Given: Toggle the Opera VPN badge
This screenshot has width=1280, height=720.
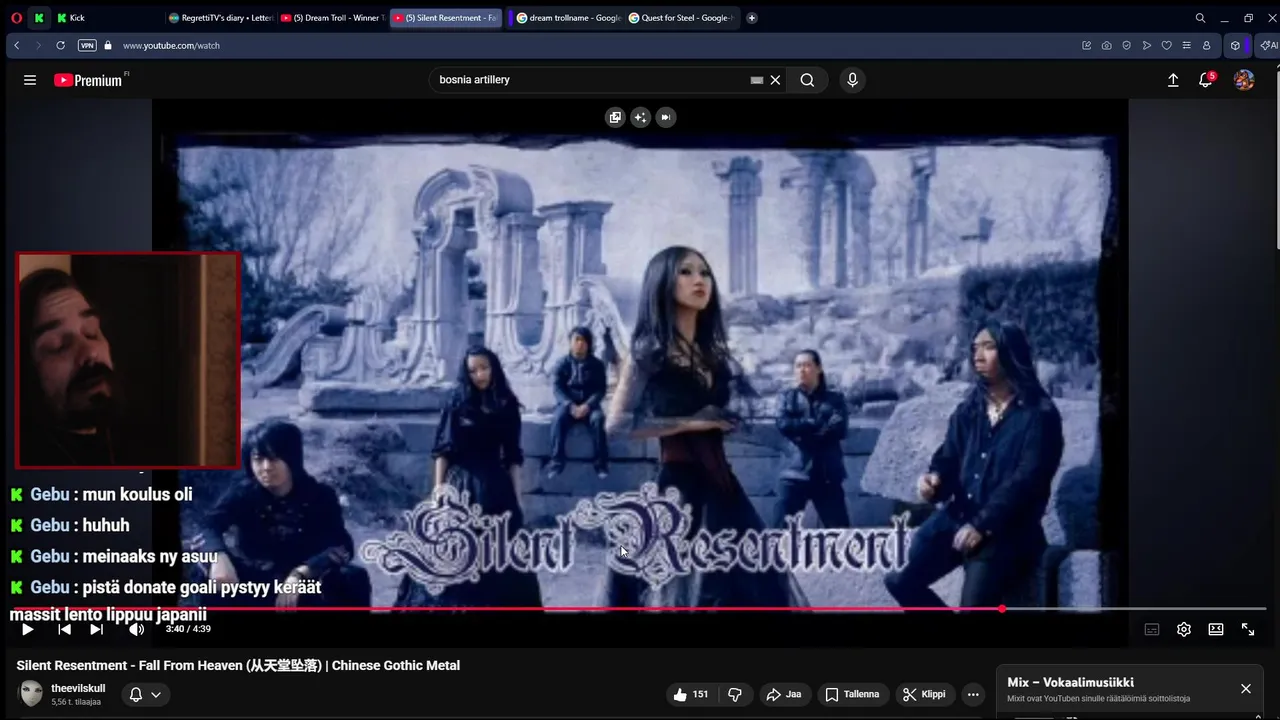Looking at the screenshot, I should point(87,45).
